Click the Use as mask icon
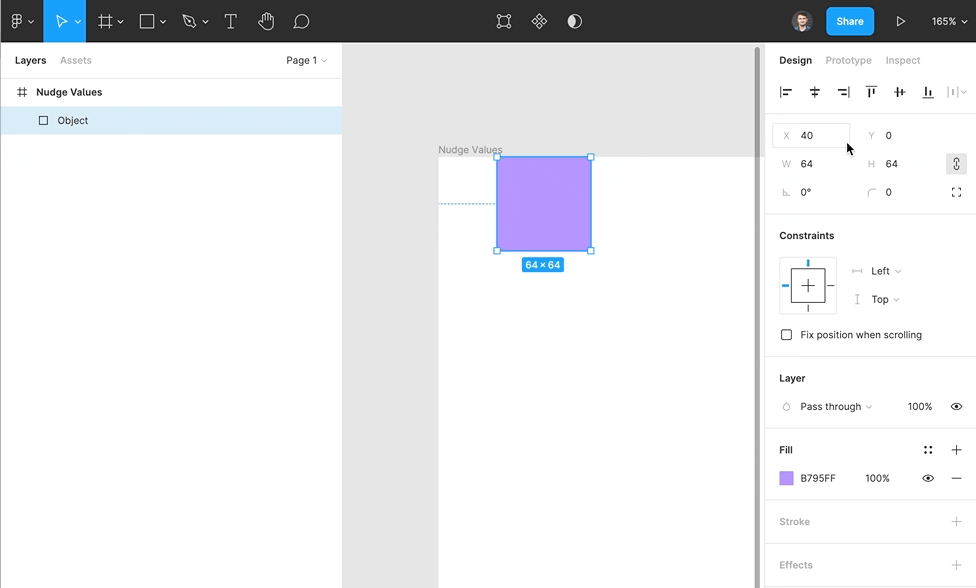Viewport: 976px width, 588px height. [575, 21]
